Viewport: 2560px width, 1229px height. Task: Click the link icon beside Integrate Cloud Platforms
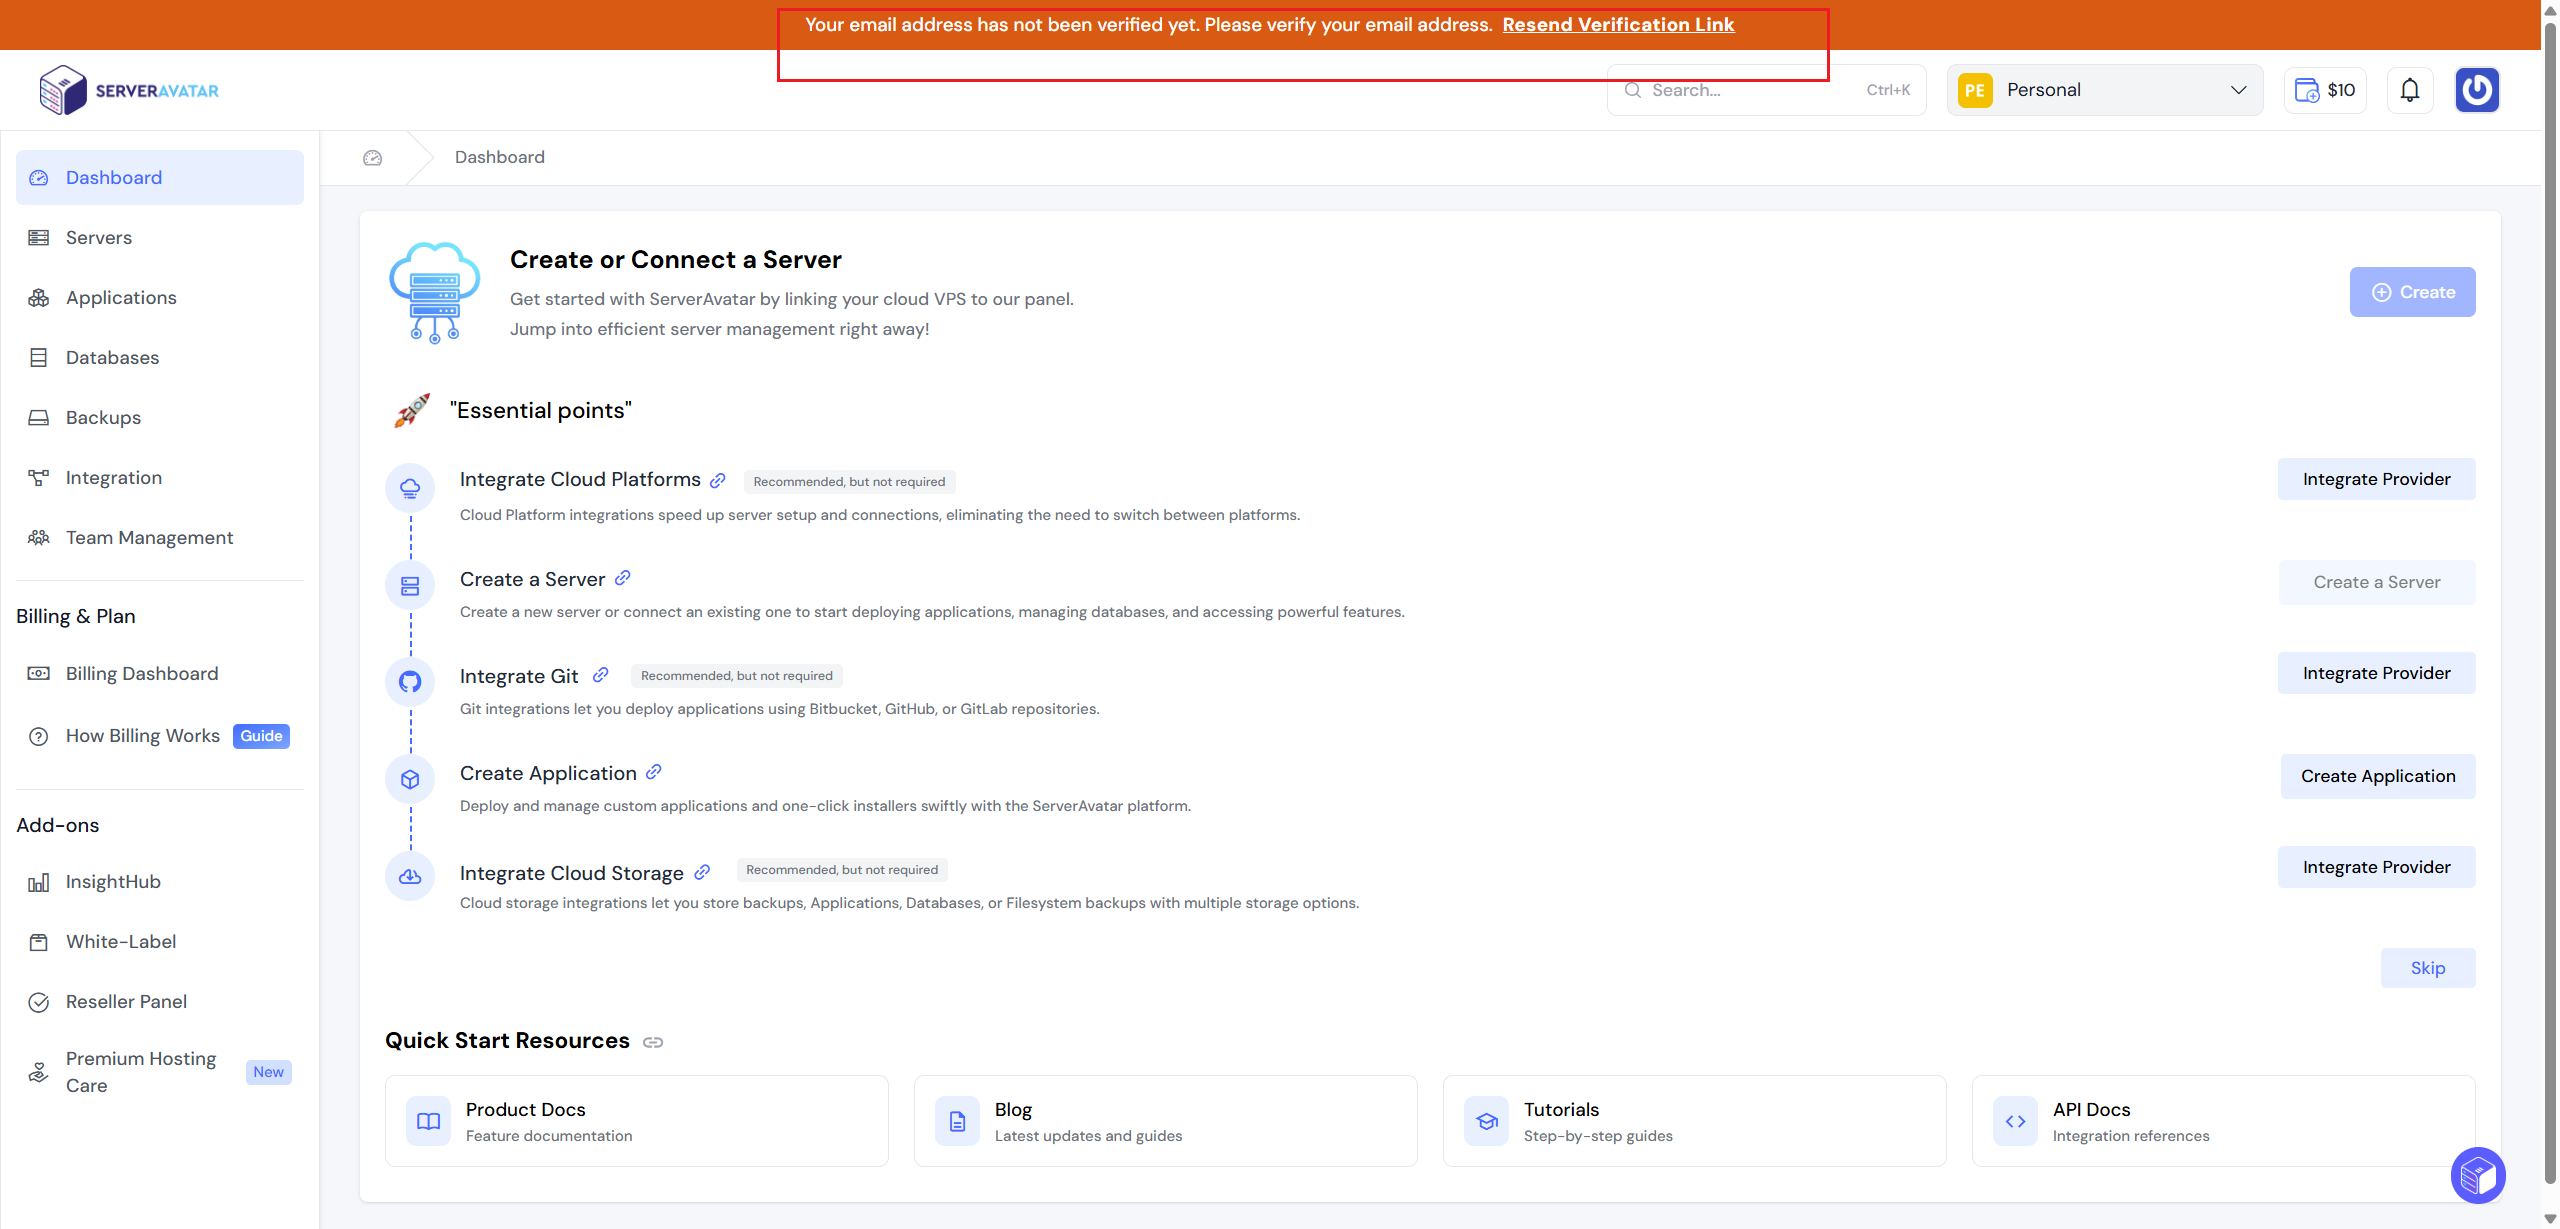pyautogui.click(x=718, y=480)
